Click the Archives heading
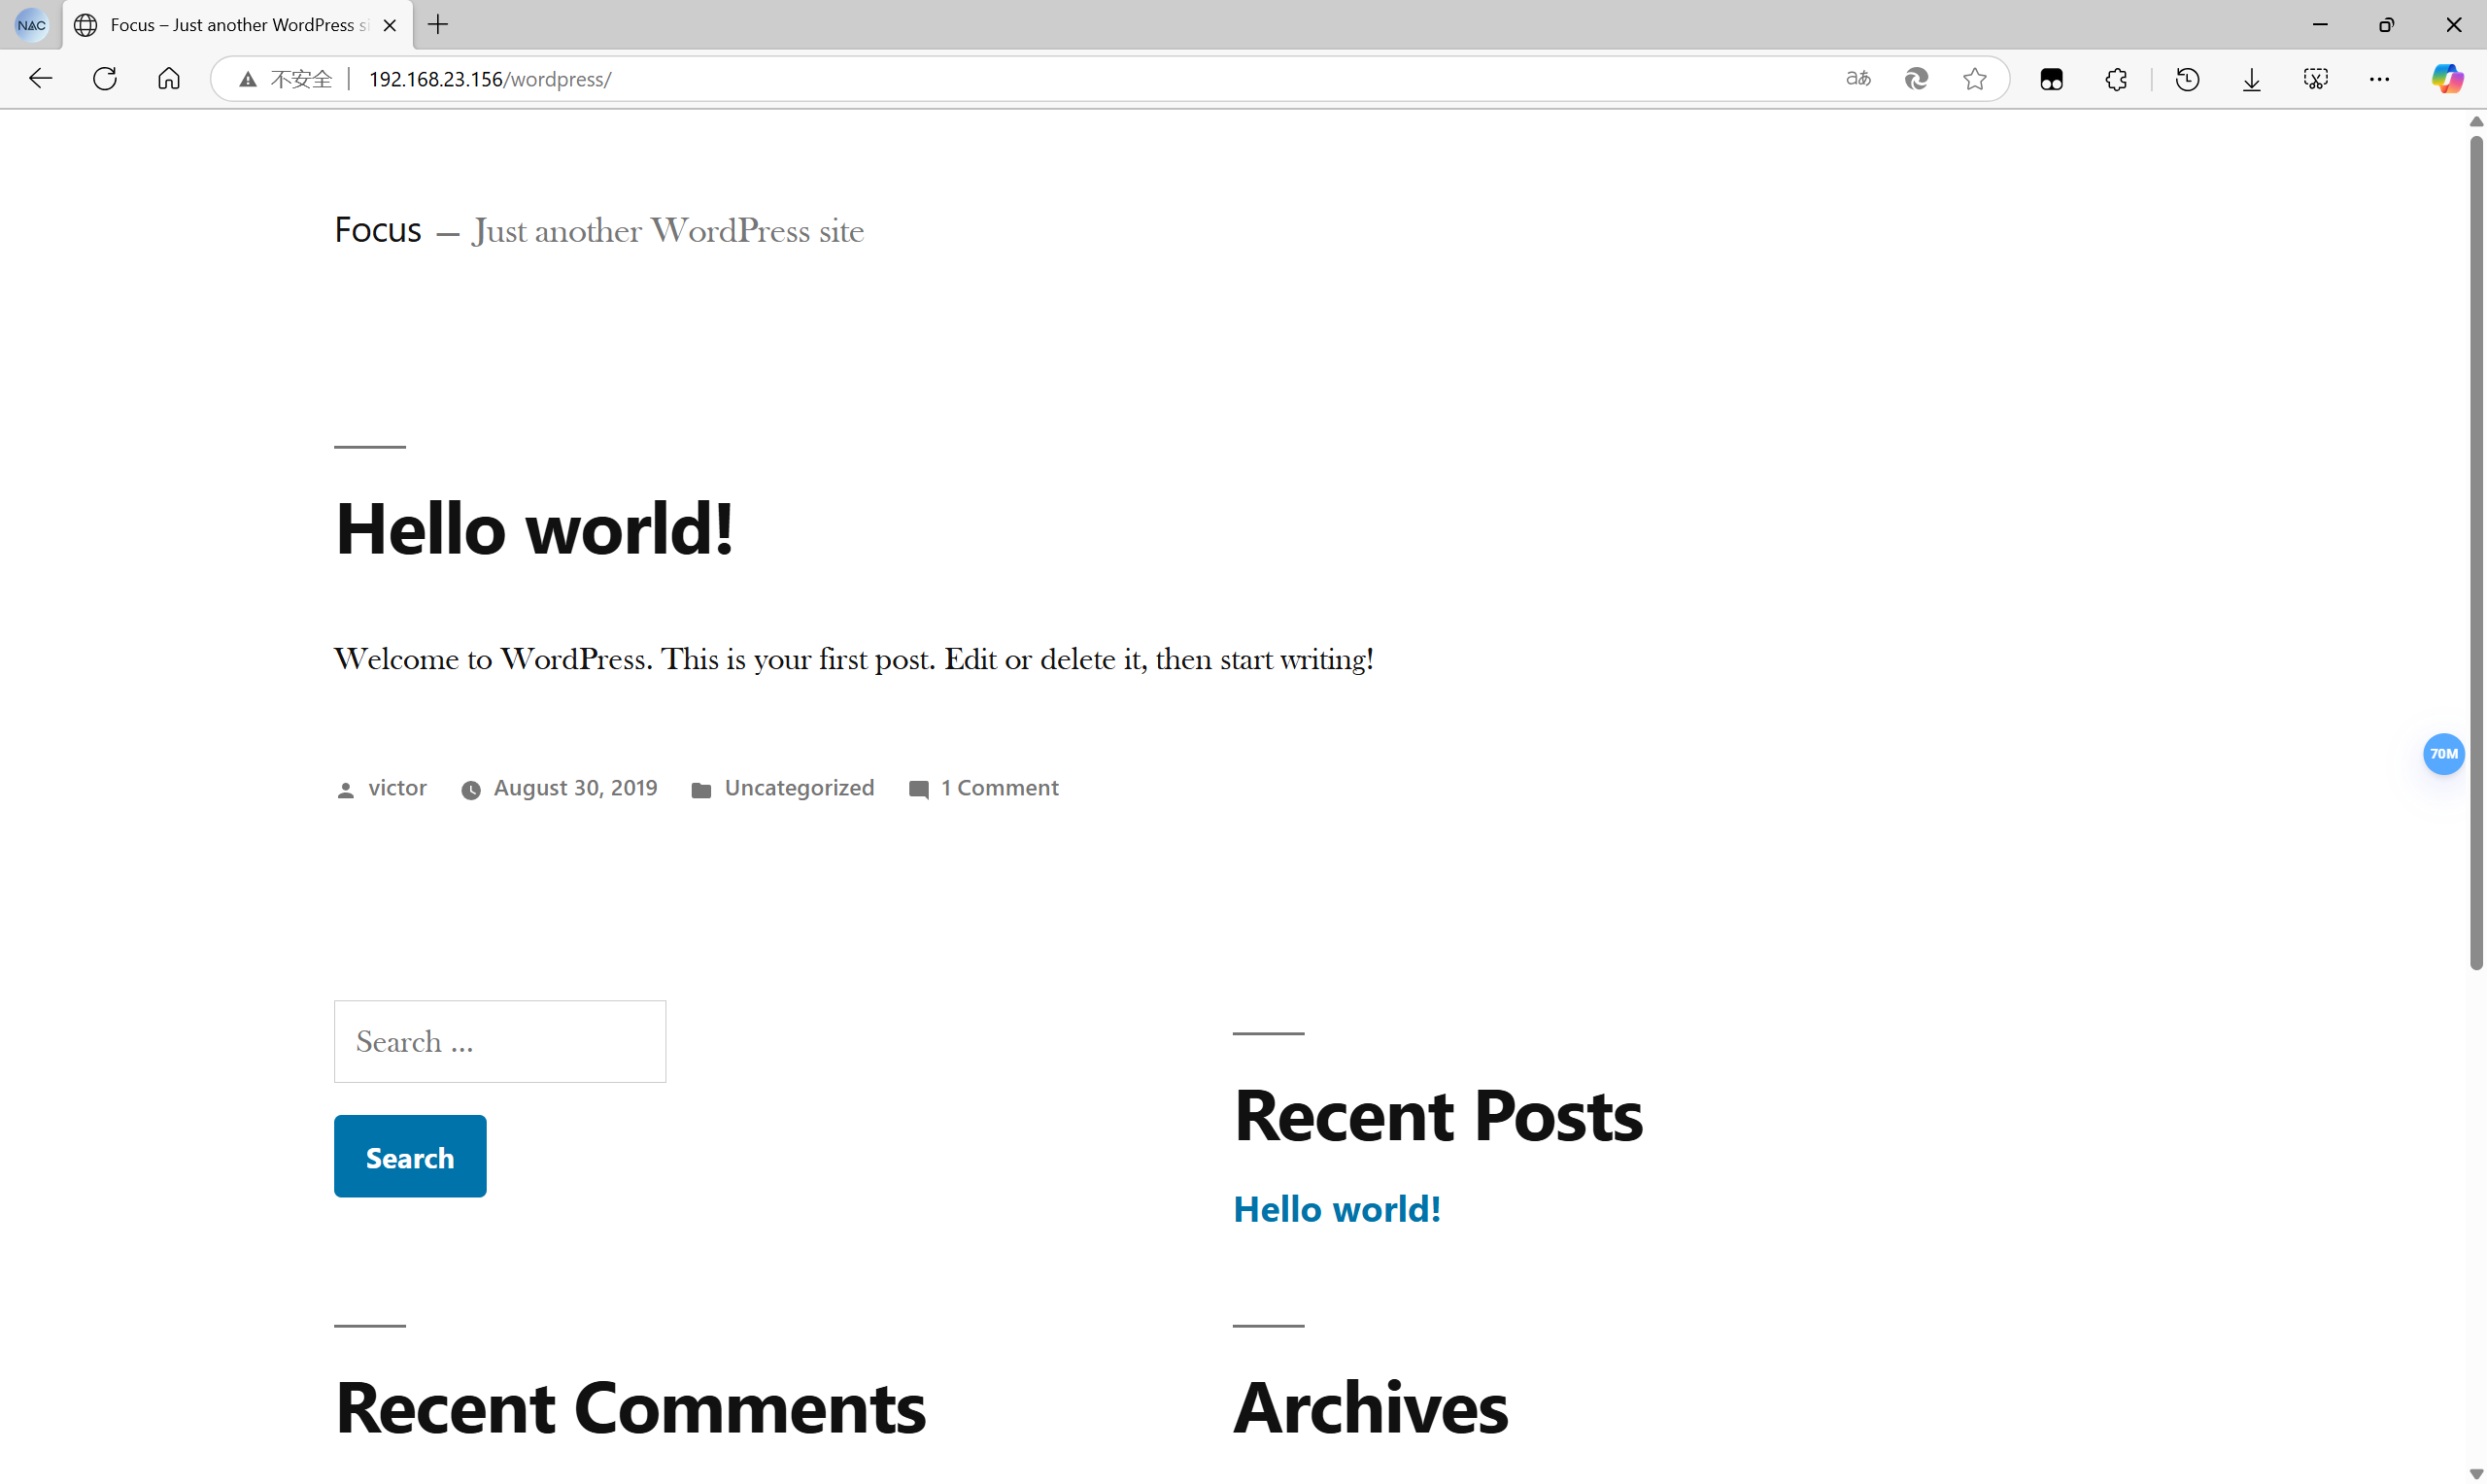The image size is (2487, 1484). click(1371, 1407)
